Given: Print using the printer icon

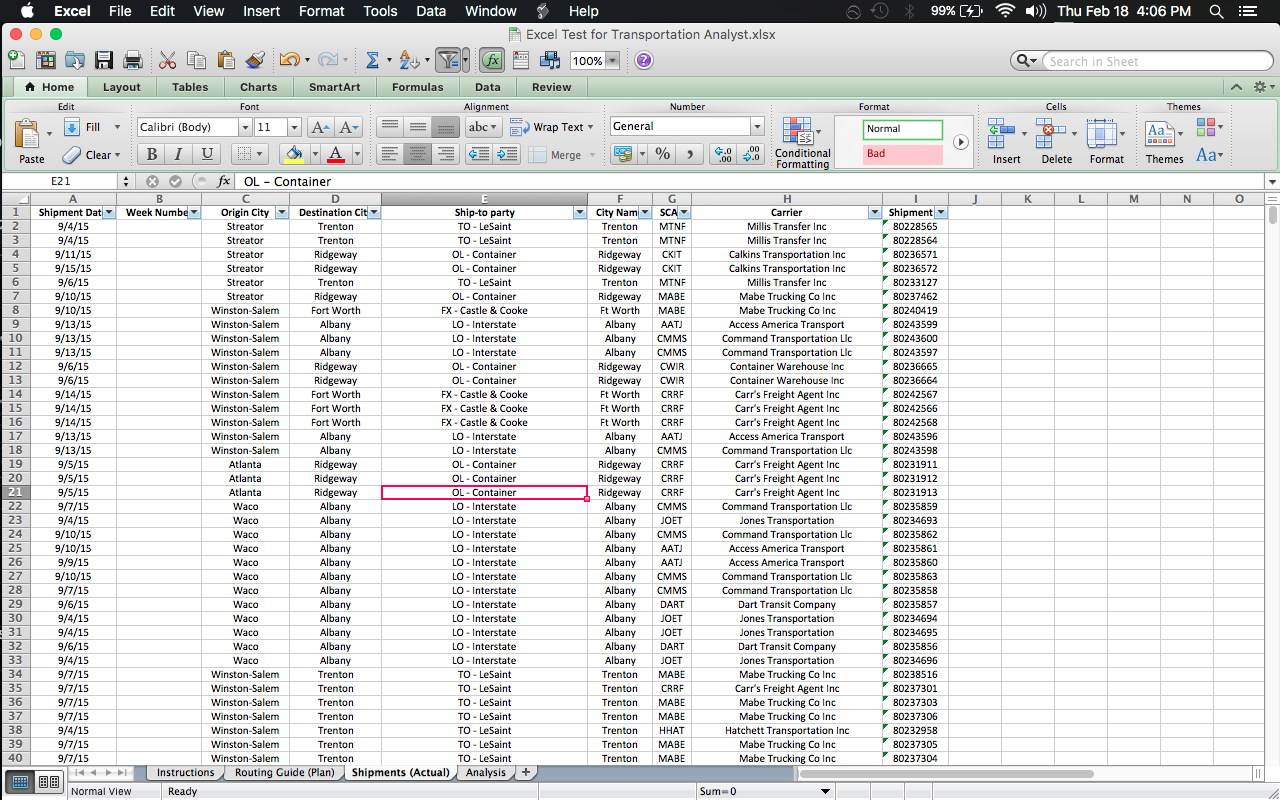Looking at the screenshot, I should click(x=131, y=60).
